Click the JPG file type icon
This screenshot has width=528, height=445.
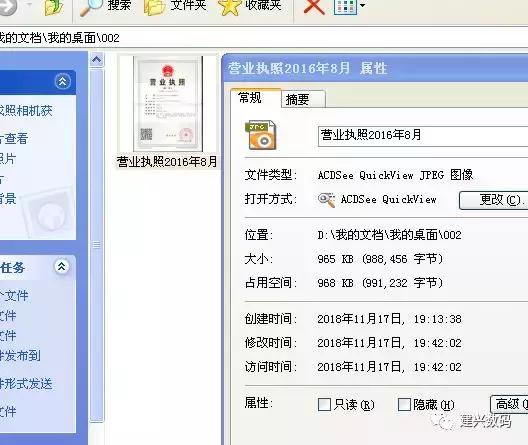[261, 135]
